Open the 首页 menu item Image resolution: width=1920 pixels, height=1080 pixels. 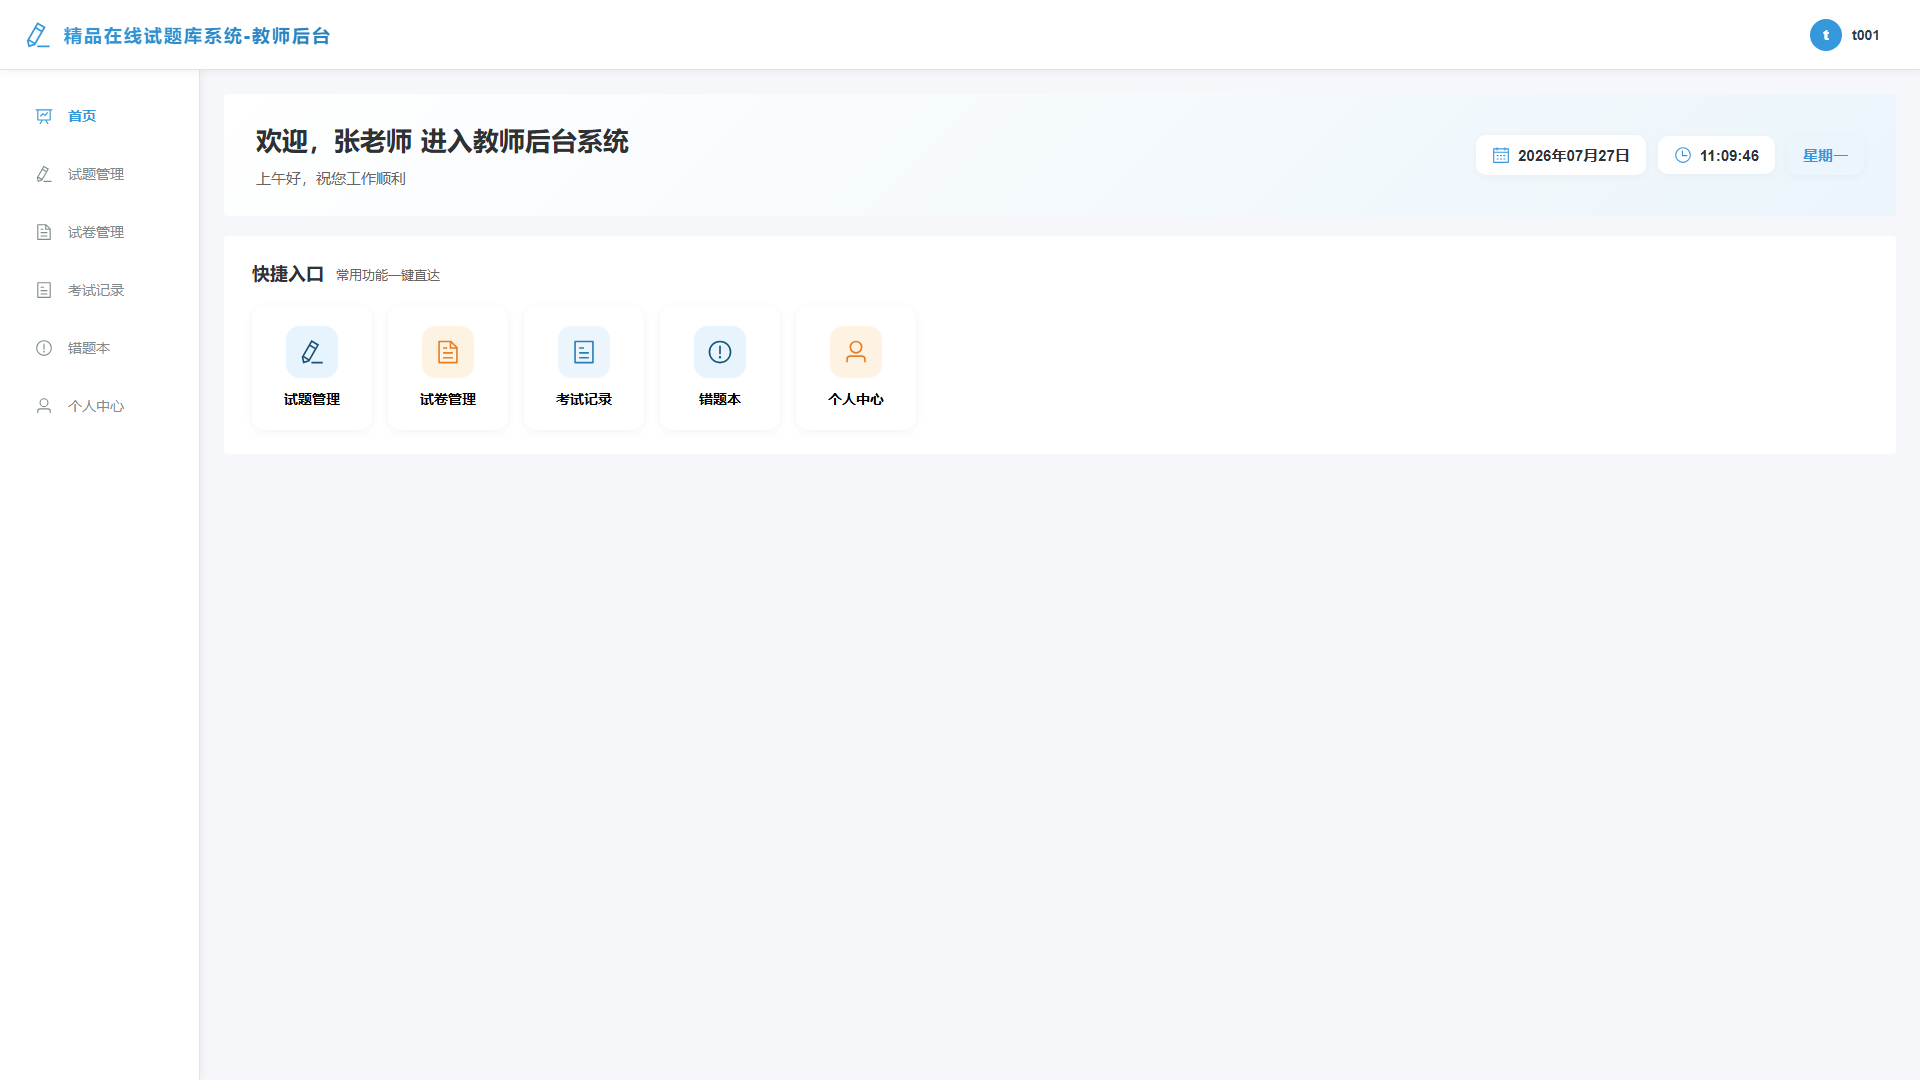99,116
